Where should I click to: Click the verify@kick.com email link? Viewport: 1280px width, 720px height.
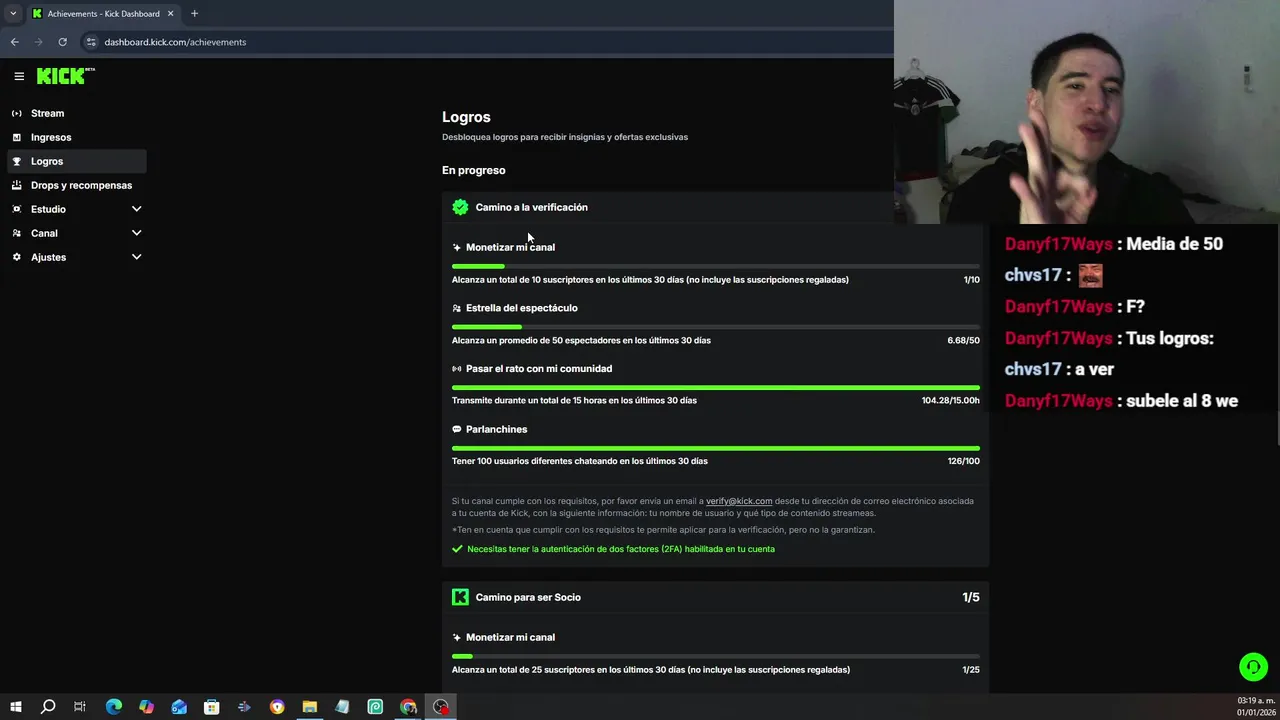click(739, 501)
